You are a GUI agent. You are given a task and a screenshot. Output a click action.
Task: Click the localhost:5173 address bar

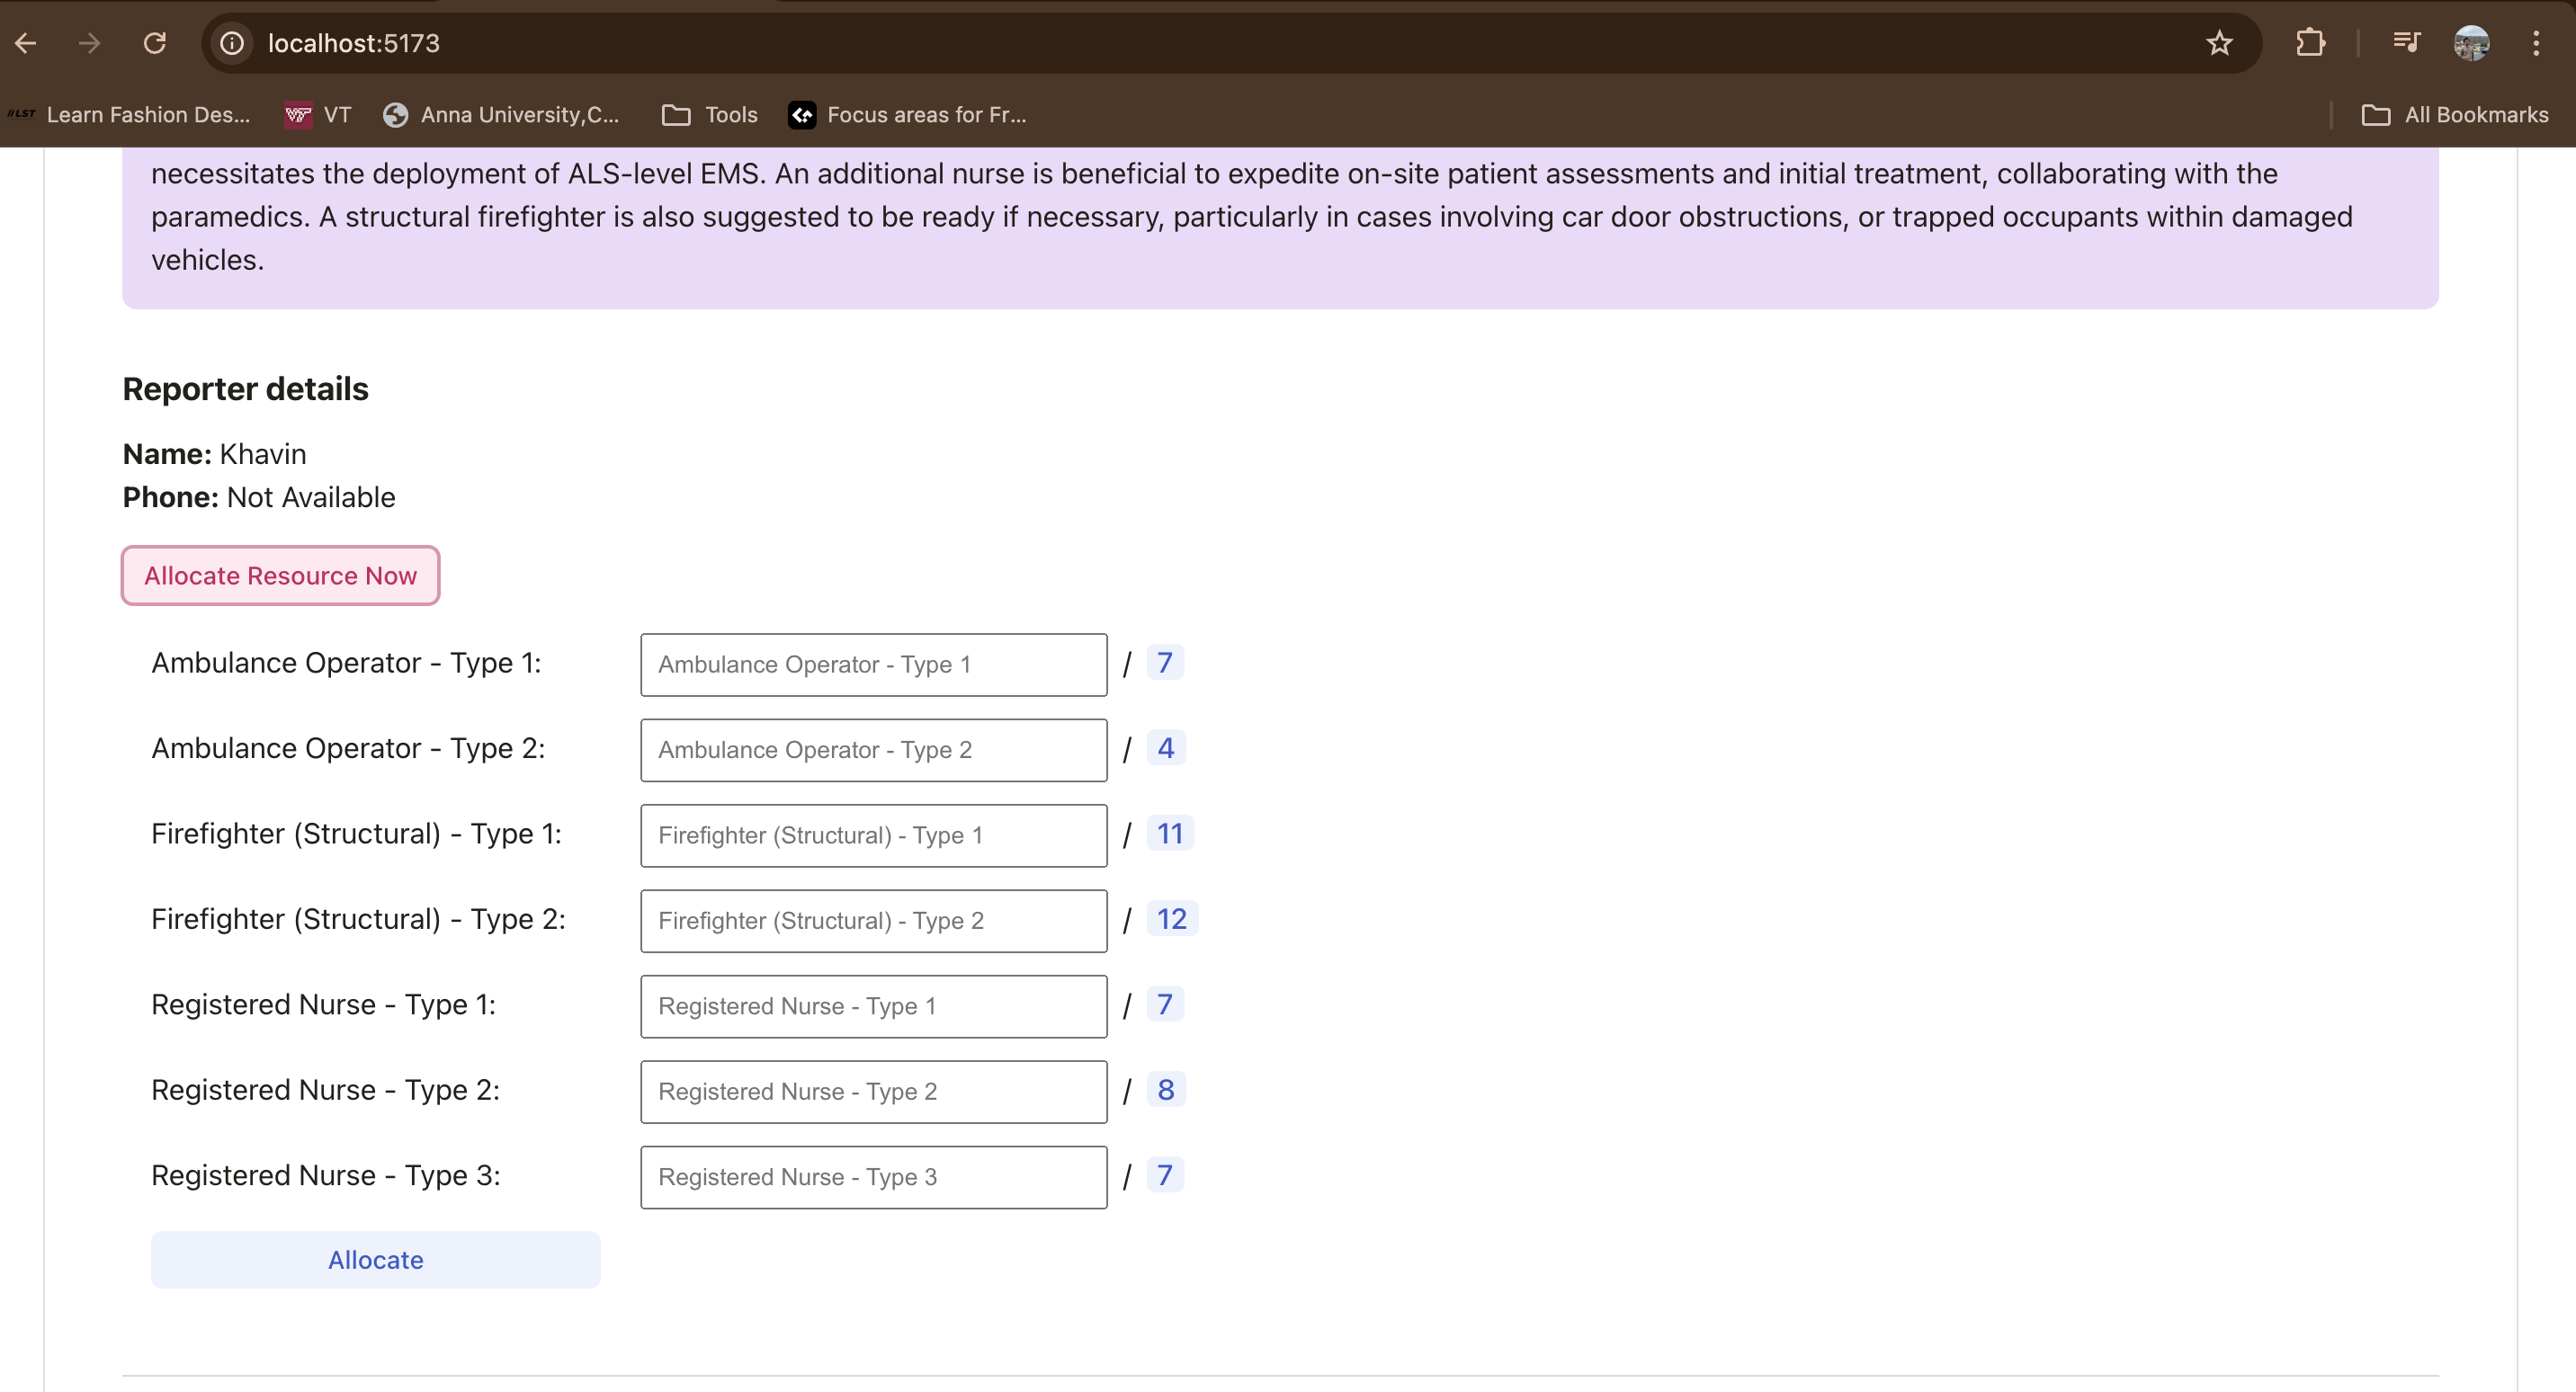tap(1200, 43)
